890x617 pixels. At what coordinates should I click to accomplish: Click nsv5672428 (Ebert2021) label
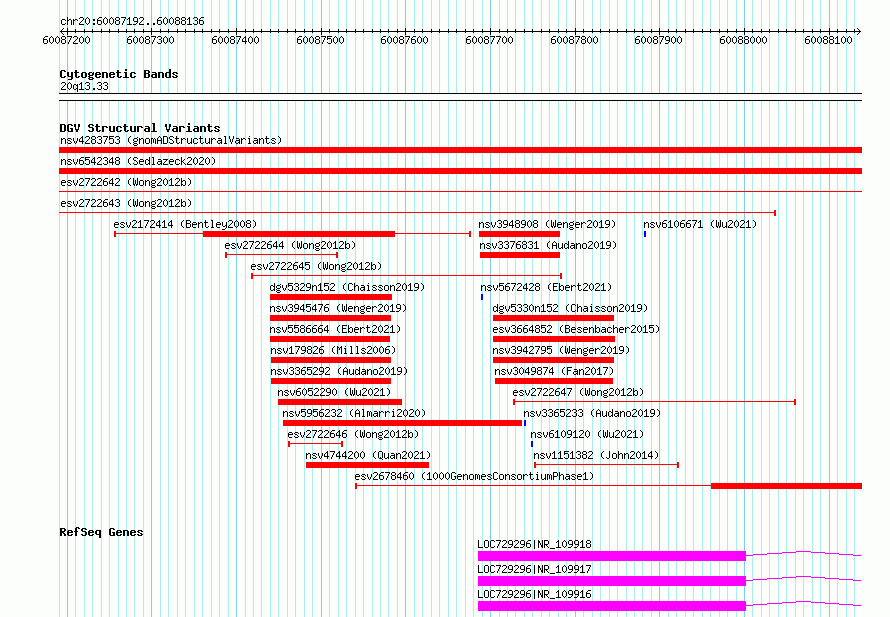click(x=546, y=287)
